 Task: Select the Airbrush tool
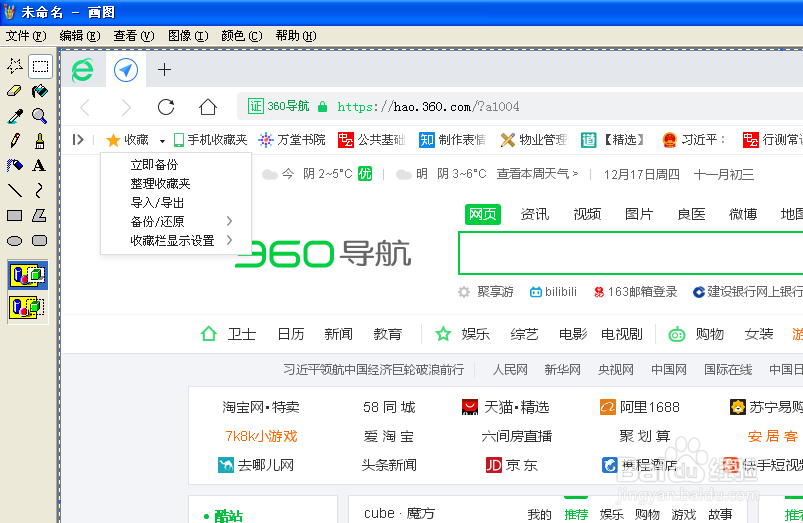pos(15,165)
